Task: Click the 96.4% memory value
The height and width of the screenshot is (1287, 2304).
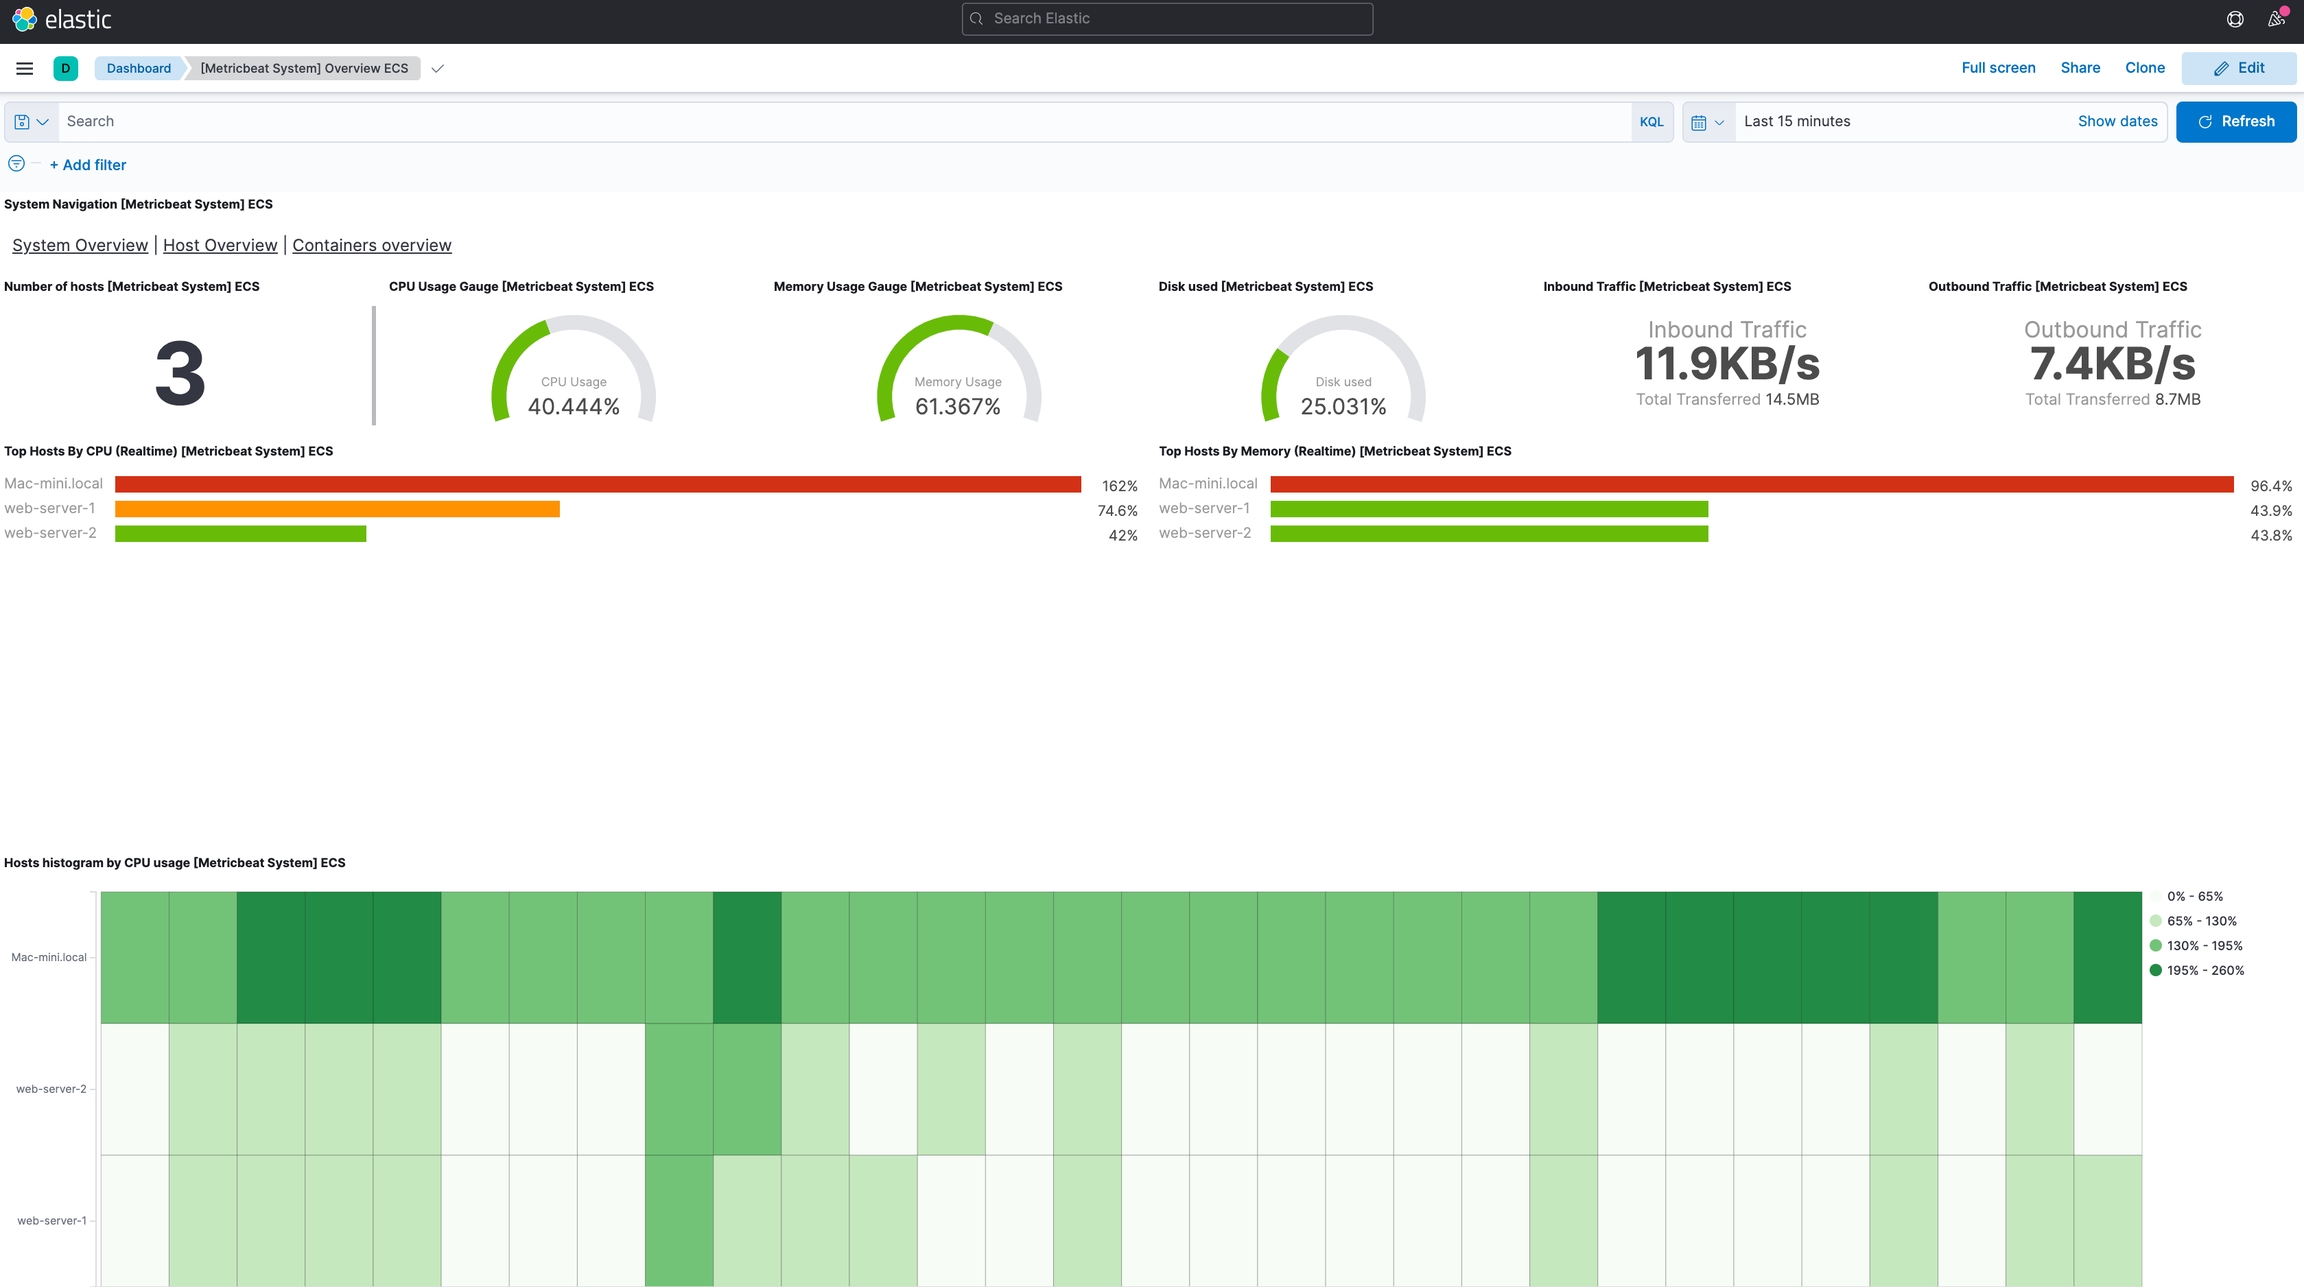Action: coord(2271,486)
